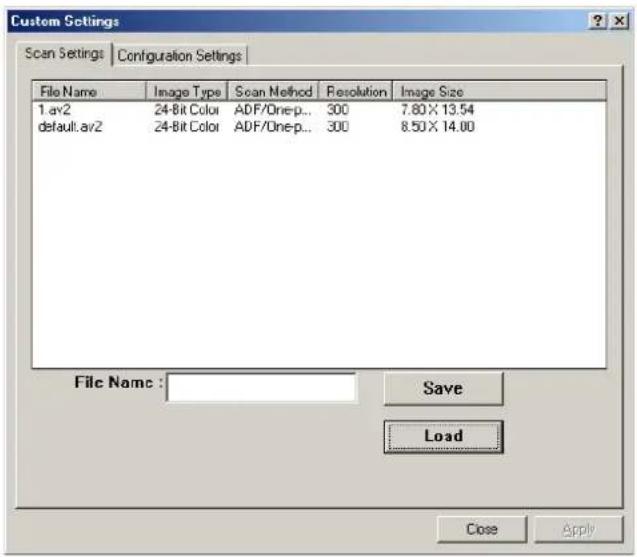Click the 24-Bit Color cell of default.av2
Viewport: 637px width, 557px height.
[186, 126]
